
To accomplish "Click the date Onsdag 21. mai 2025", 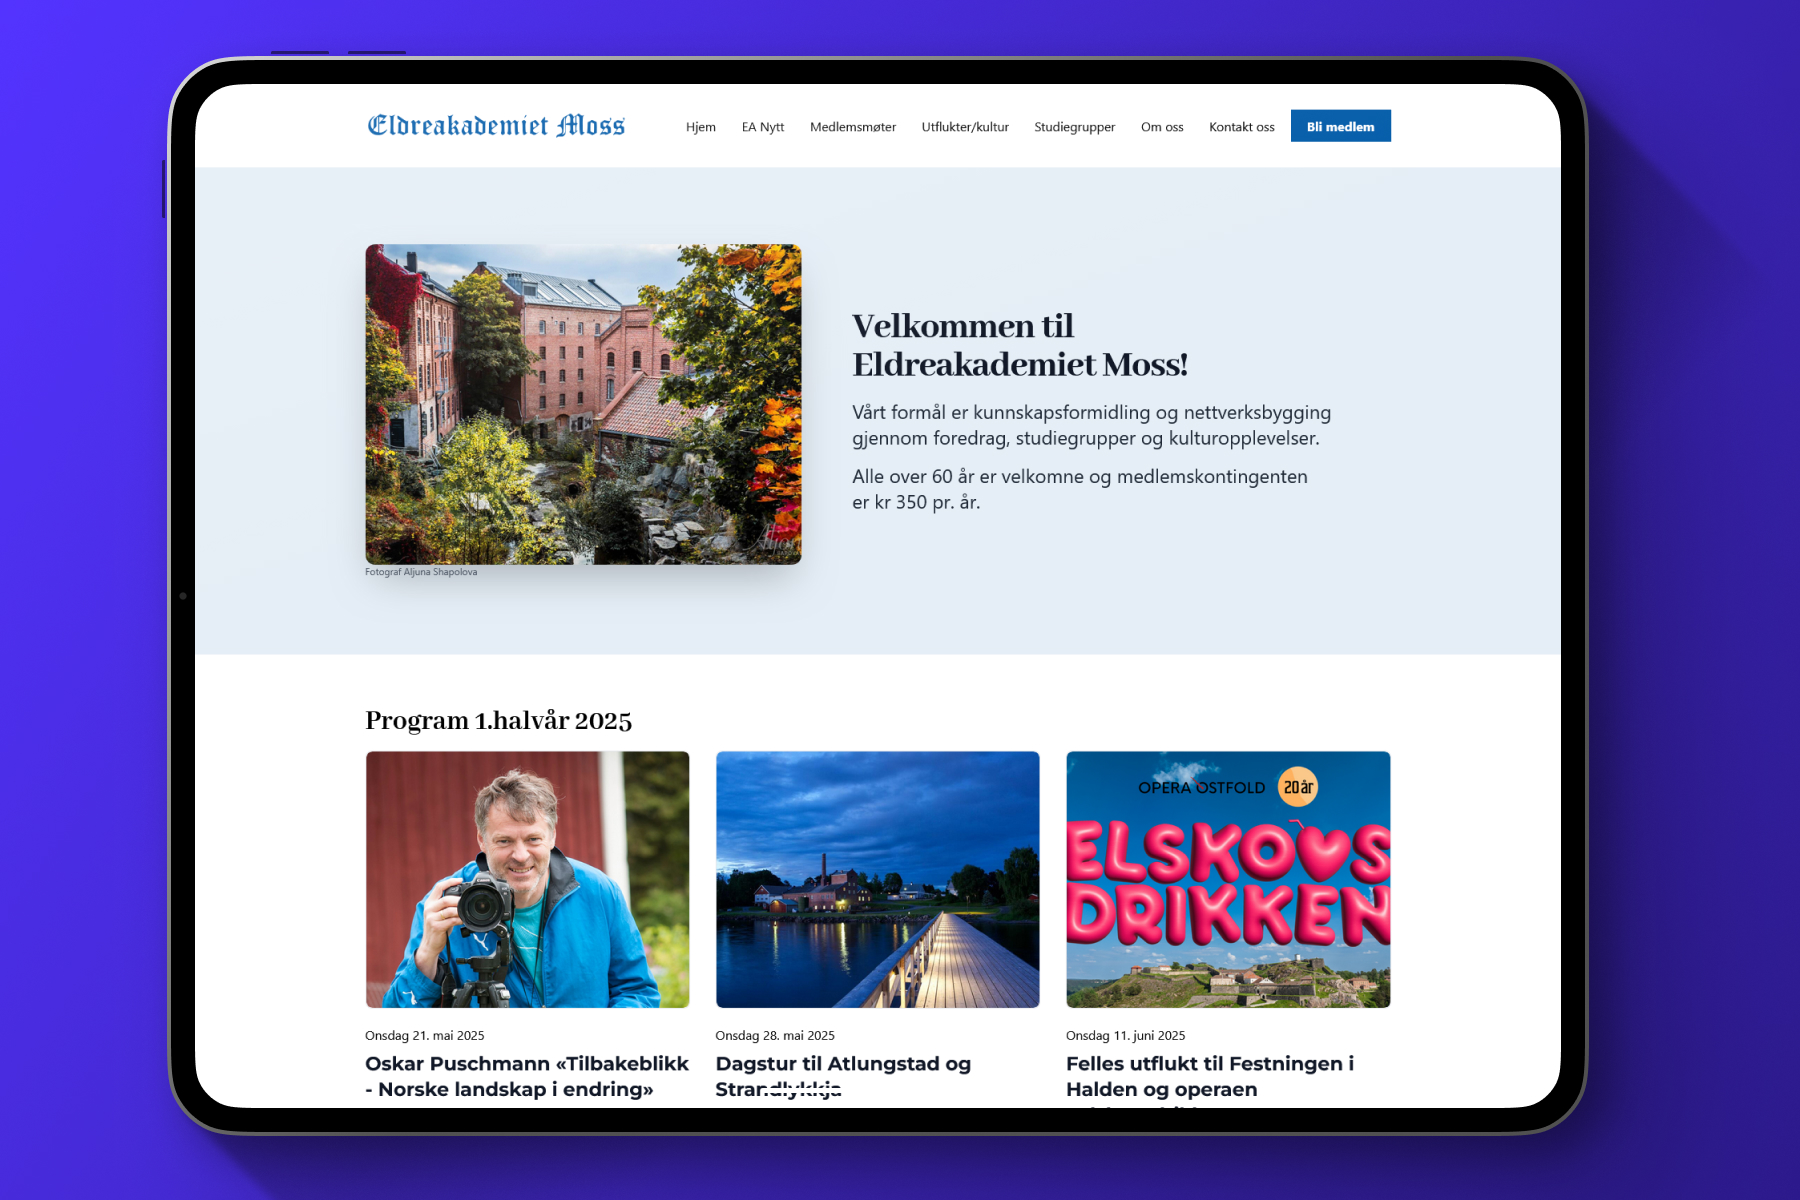I will (425, 1035).
